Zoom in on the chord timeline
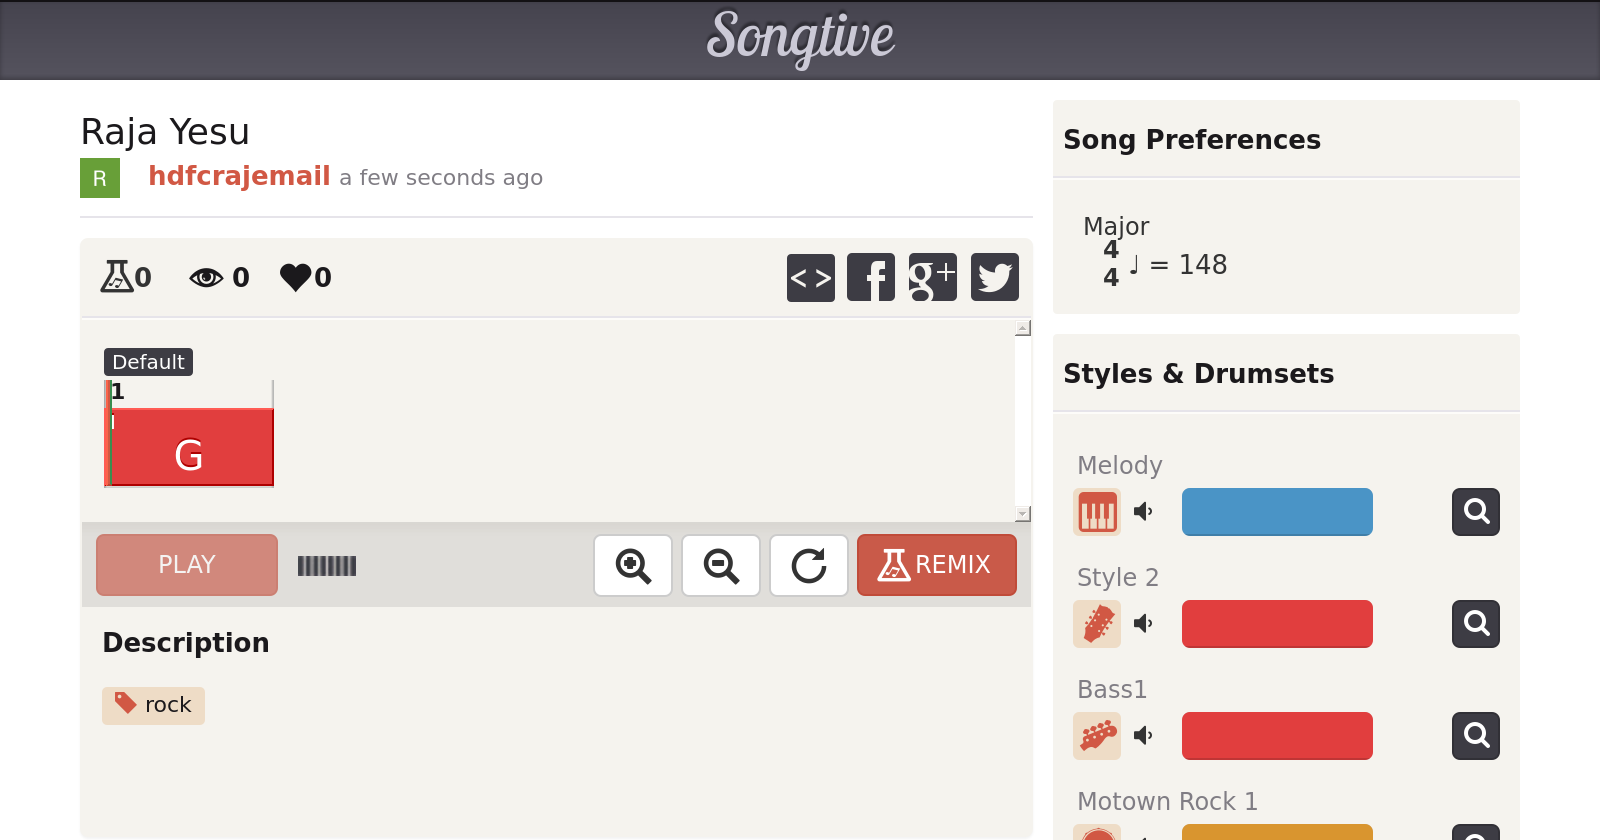1600x840 pixels. pos(633,565)
